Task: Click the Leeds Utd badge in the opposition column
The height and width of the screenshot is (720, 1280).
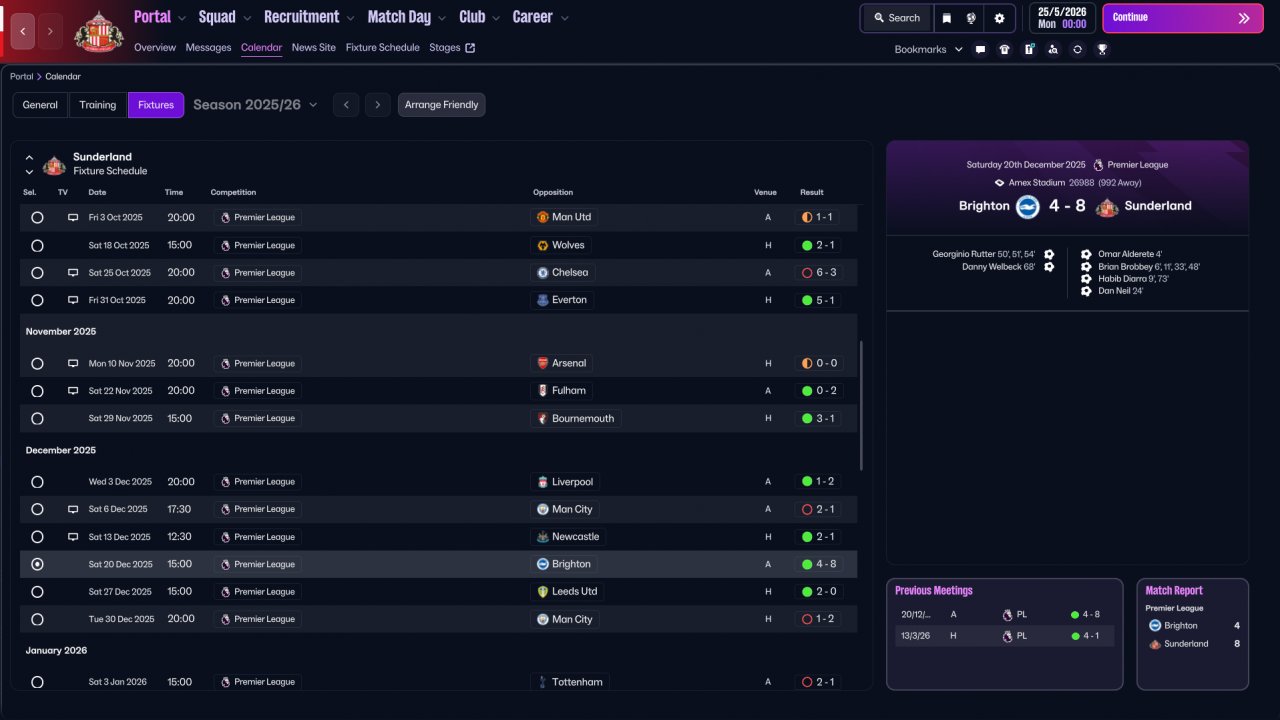Action: (542, 592)
